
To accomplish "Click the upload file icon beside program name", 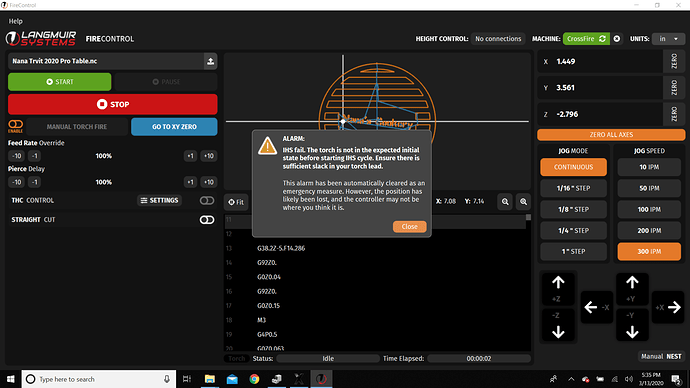I will click(x=210, y=61).
